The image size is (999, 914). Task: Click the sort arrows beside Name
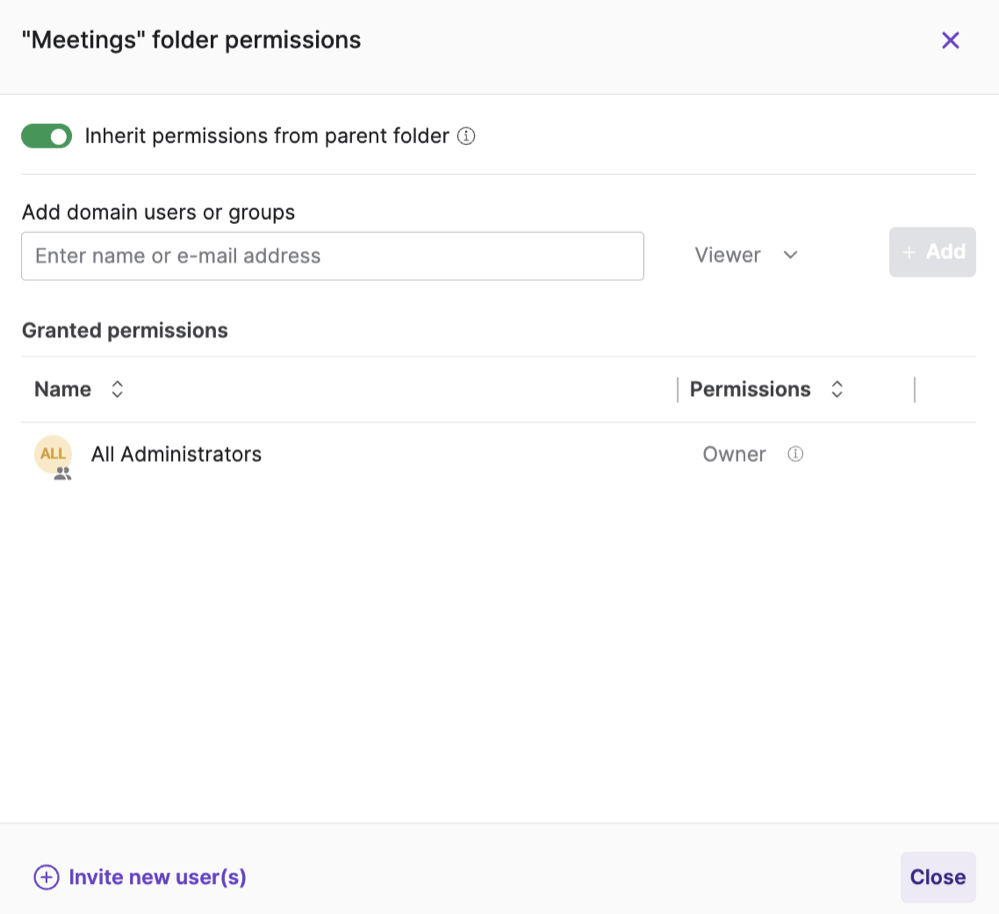point(117,389)
